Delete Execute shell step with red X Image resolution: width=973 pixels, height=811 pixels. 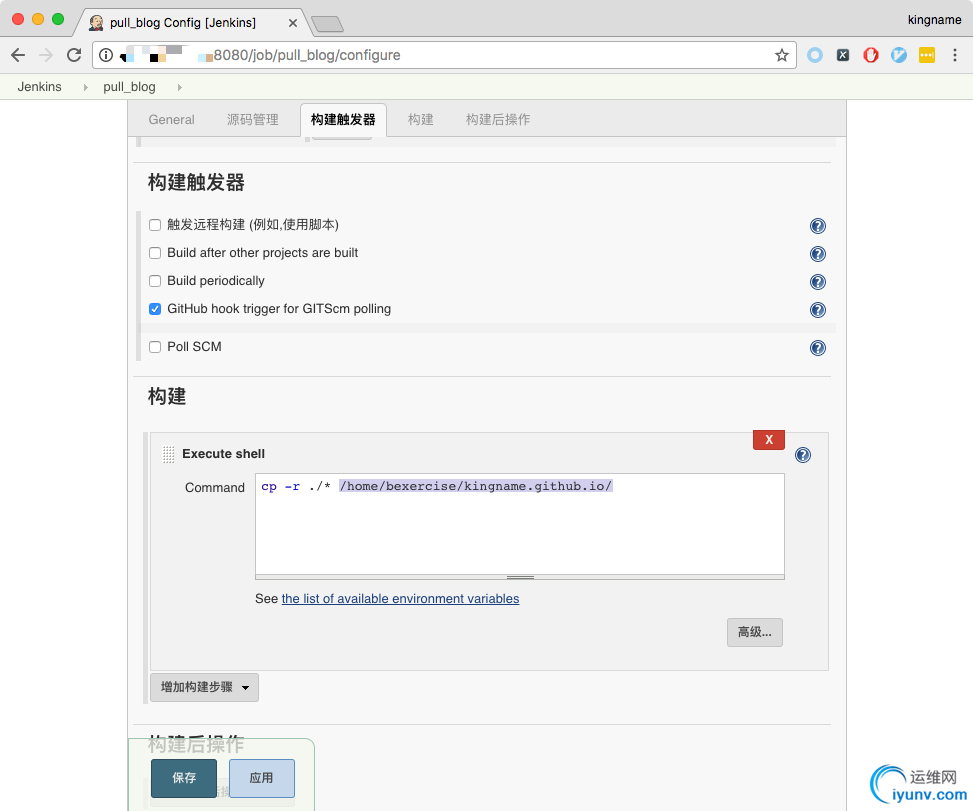[769, 440]
